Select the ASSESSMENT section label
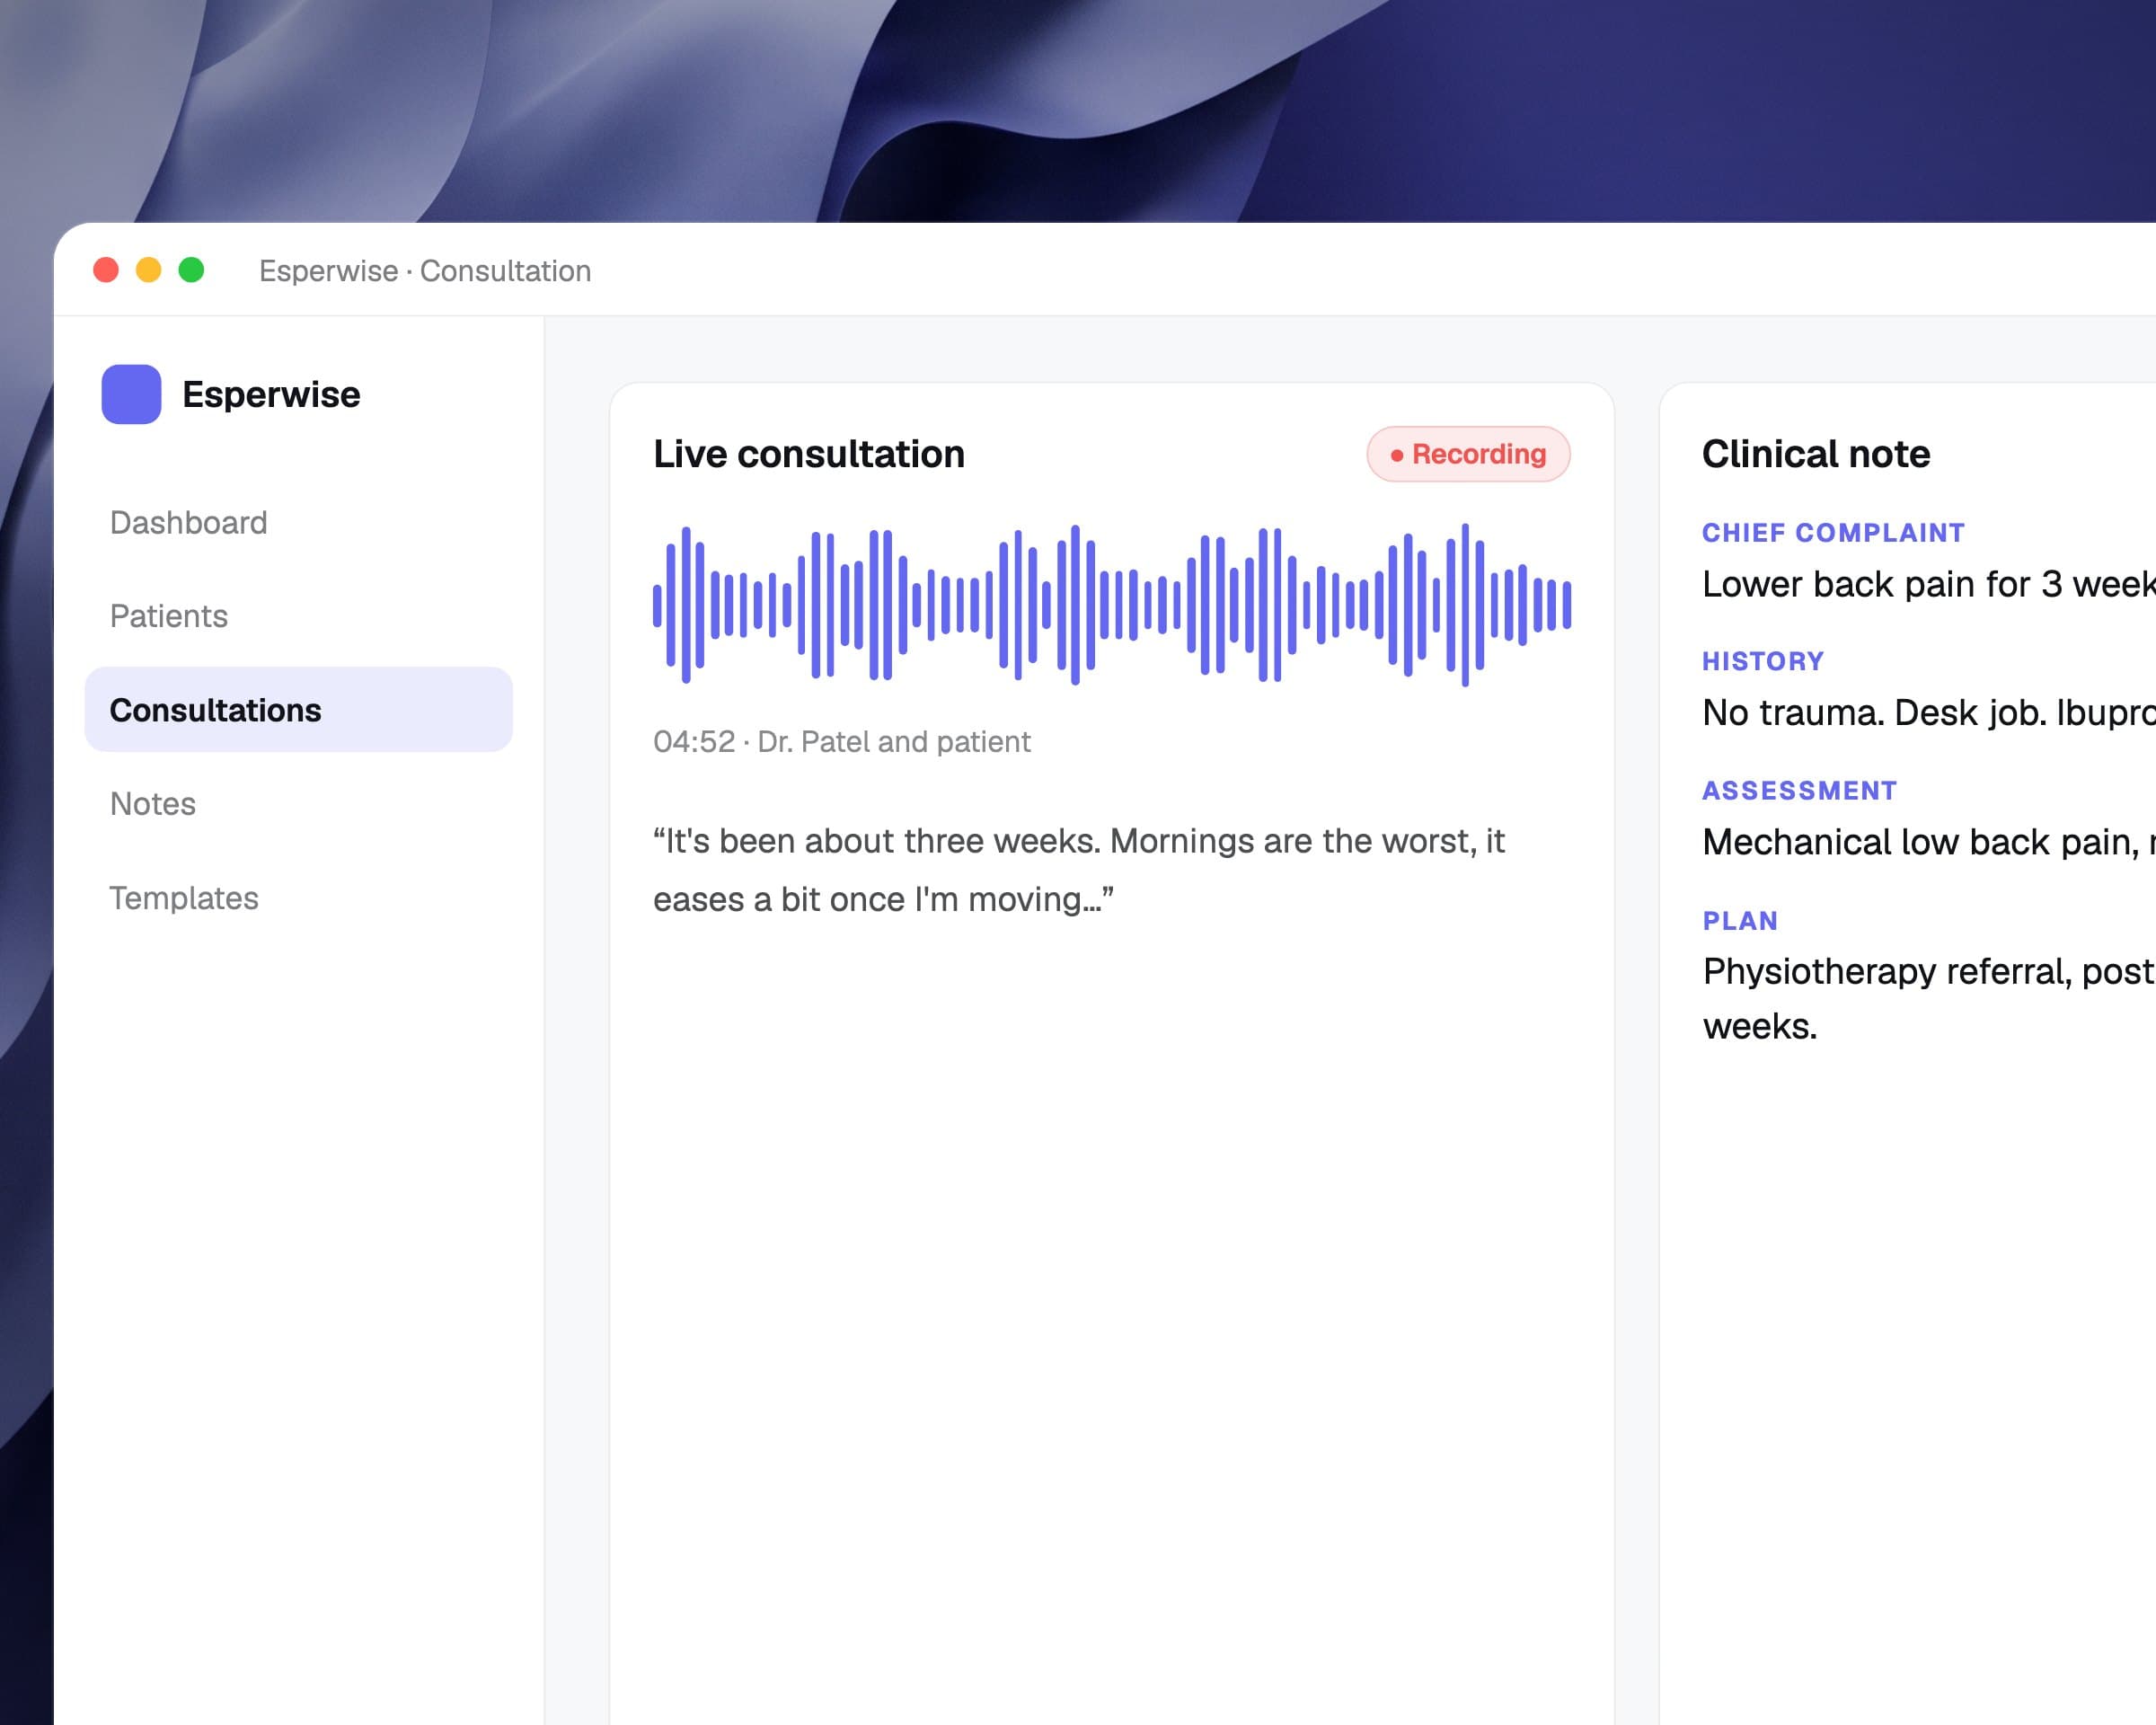Screen dimensions: 2156x1725 click(1799, 791)
